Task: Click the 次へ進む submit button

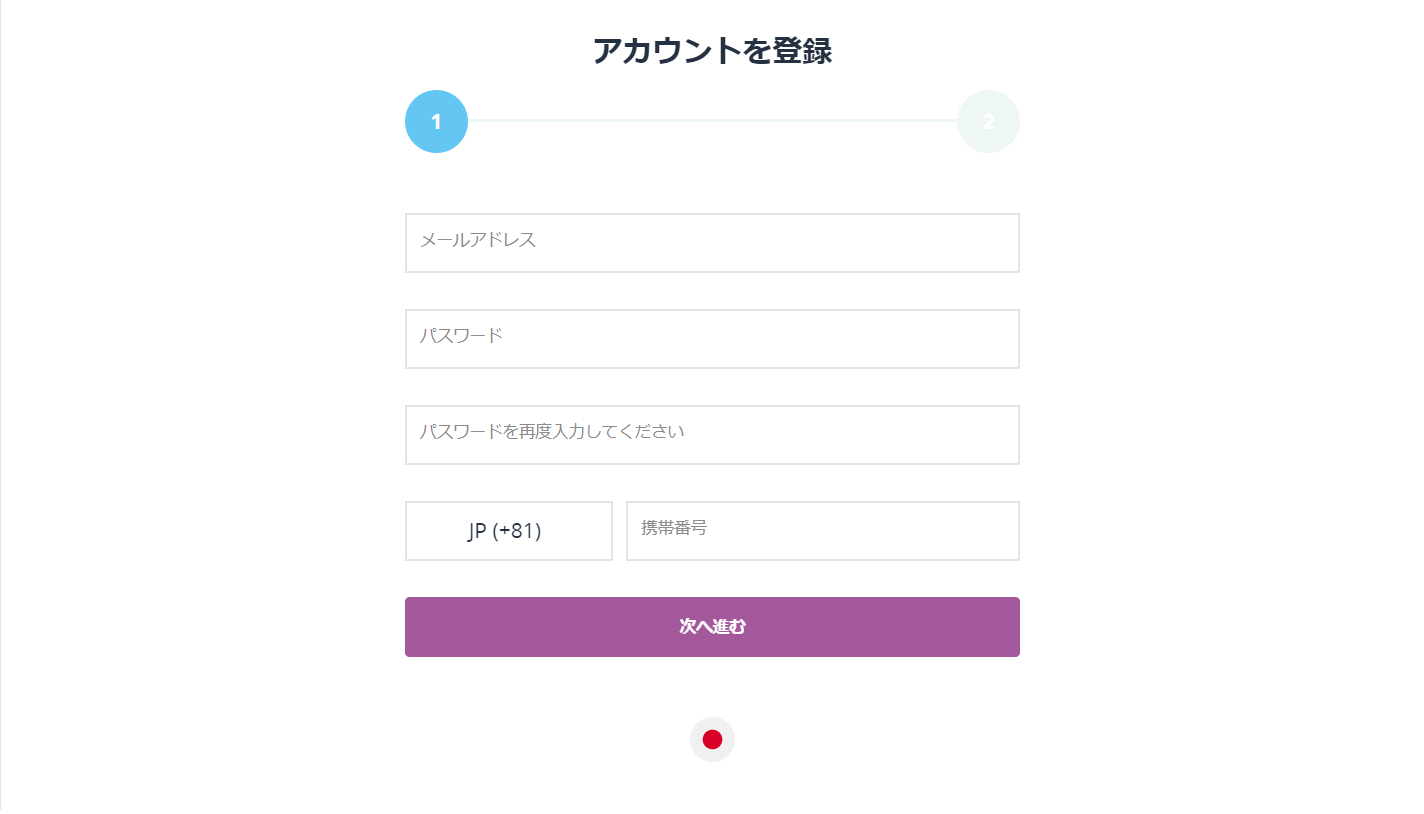Action: point(712,627)
